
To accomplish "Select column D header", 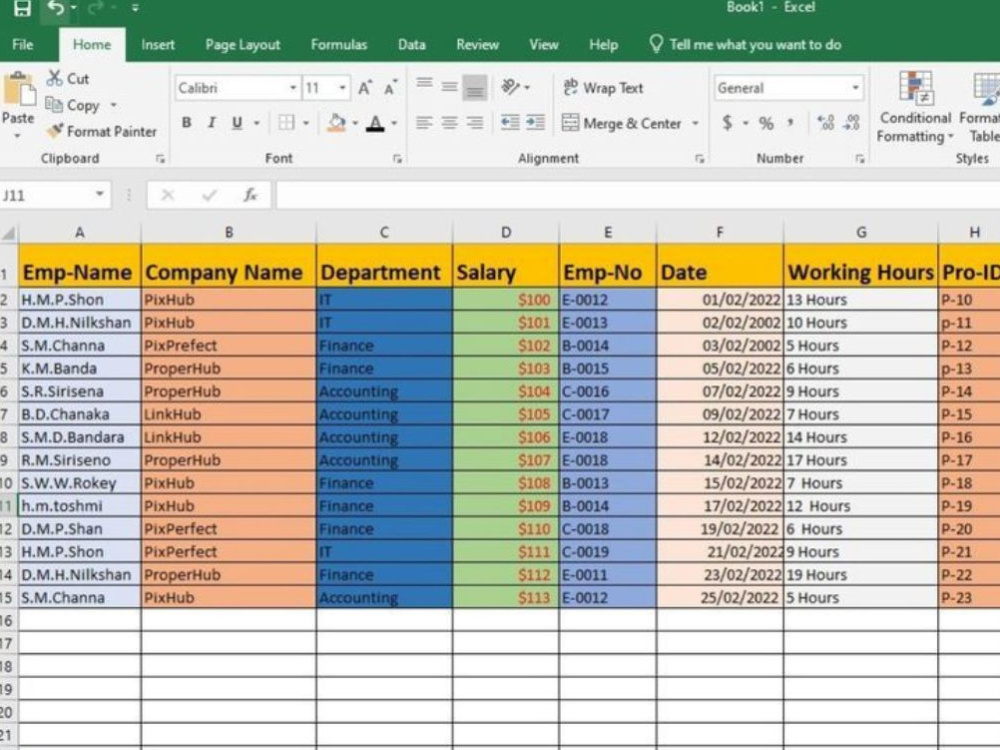I will (506, 233).
